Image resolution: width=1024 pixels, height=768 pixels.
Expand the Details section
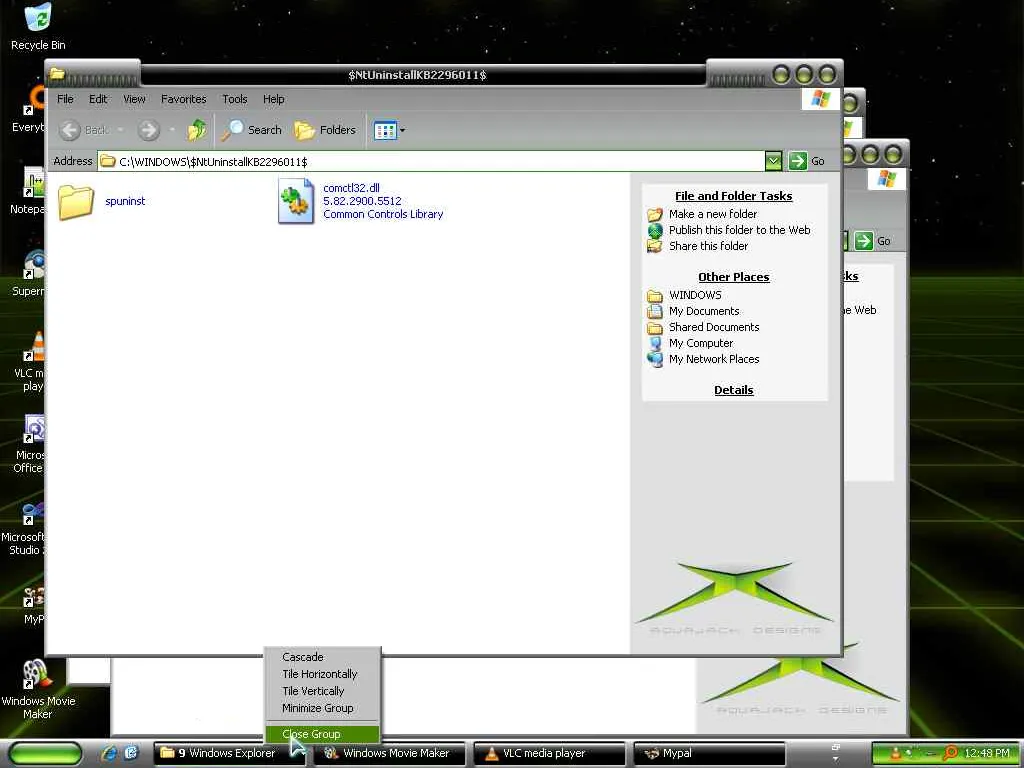[x=733, y=390]
